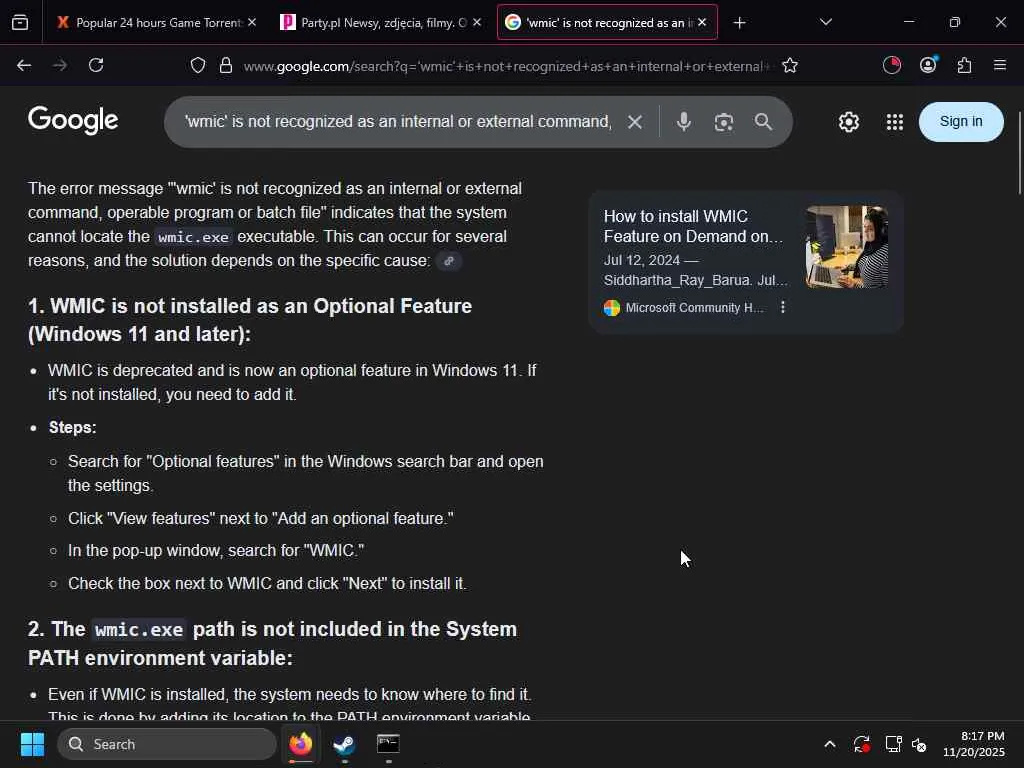Start search by voice microphone
Viewport: 1024px width, 768px height.
tap(684, 121)
